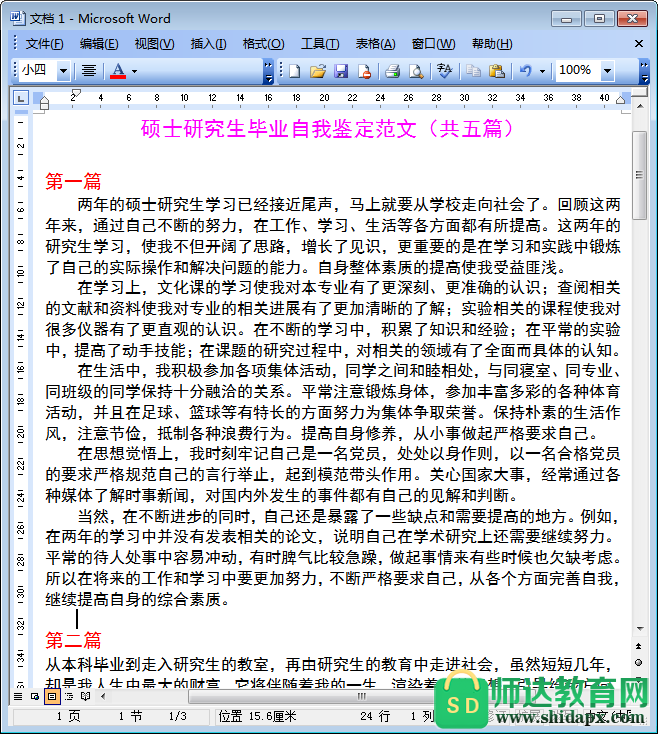Click the first-line indent marker on the ruler
The image size is (658, 734).
point(76,93)
